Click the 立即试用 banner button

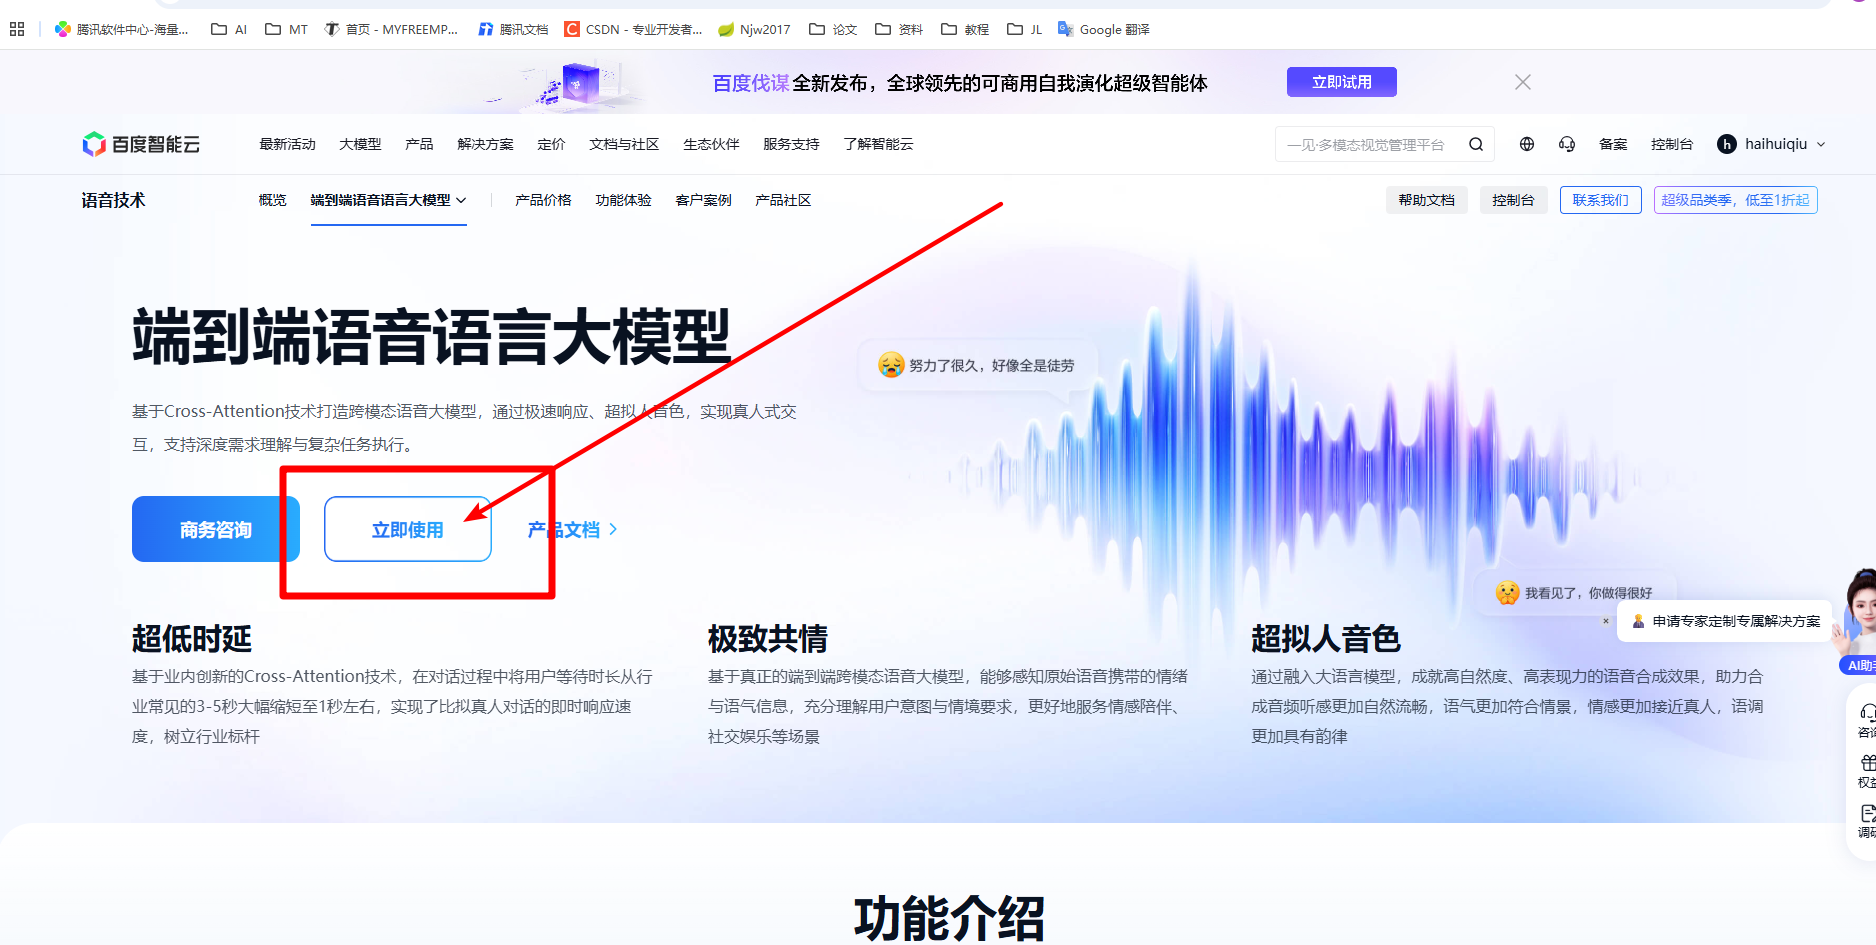1341,82
